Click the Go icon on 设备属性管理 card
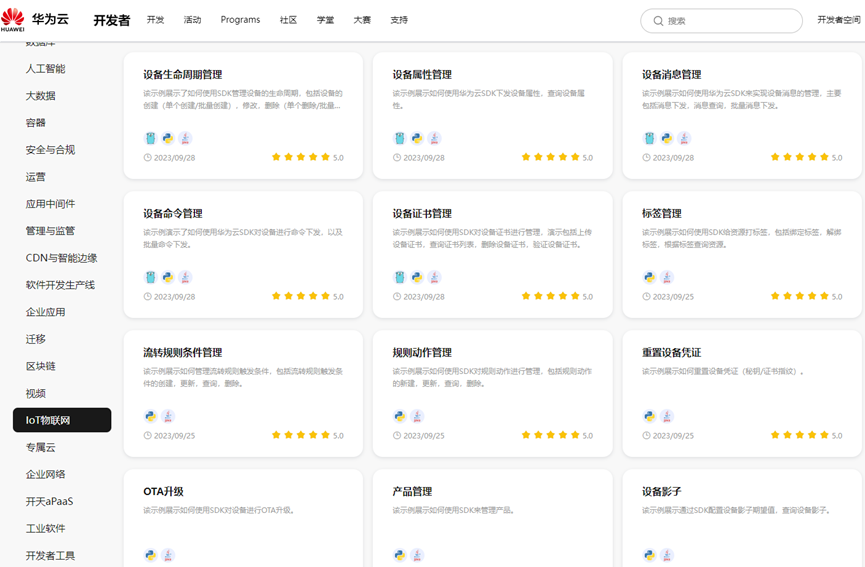The height and width of the screenshot is (567, 865). point(400,138)
